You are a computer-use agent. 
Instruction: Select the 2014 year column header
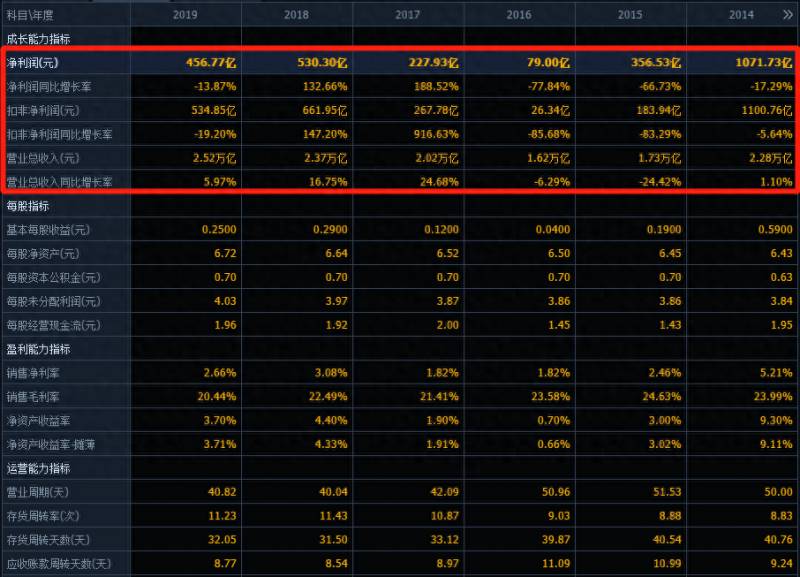tap(741, 15)
